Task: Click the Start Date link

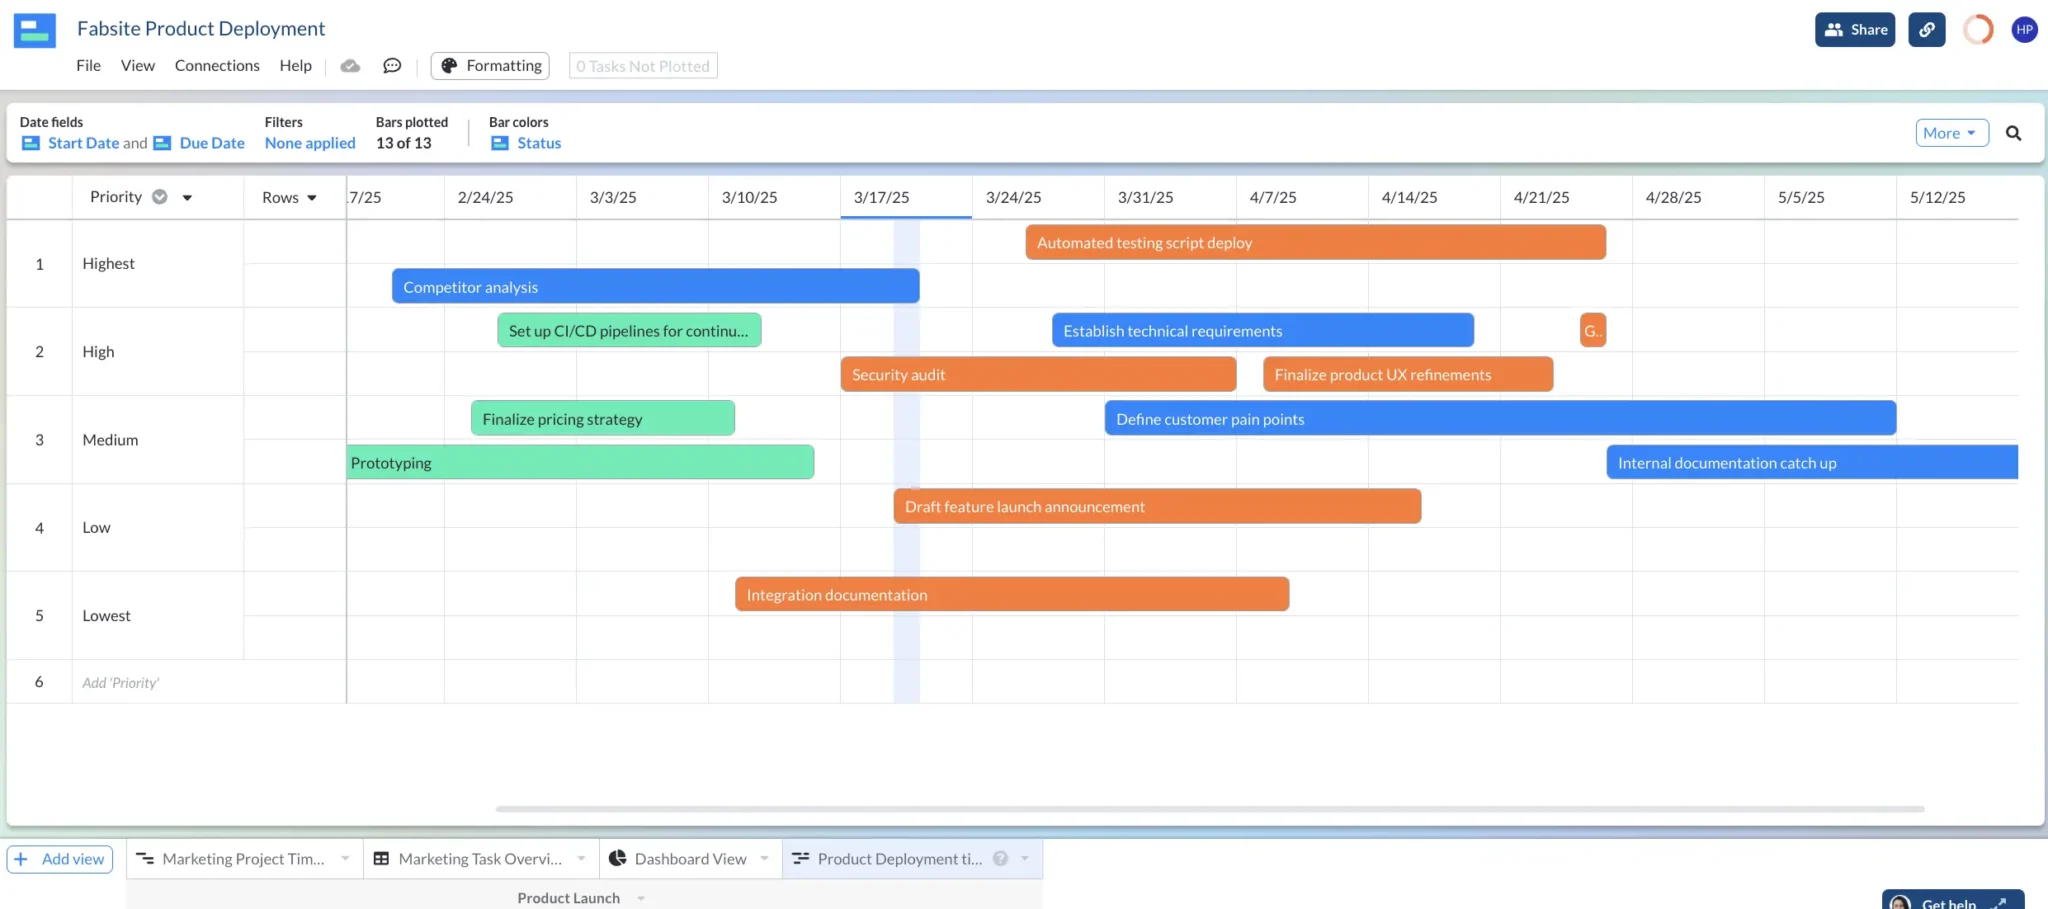Action: pos(83,143)
